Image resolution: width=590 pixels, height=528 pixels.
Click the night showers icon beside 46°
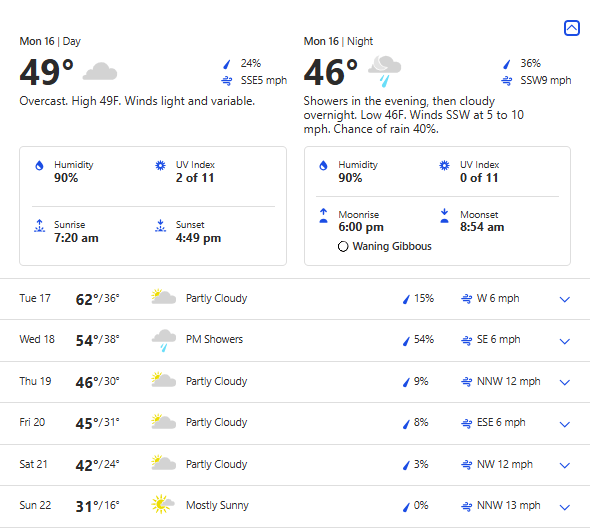[x=384, y=71]
